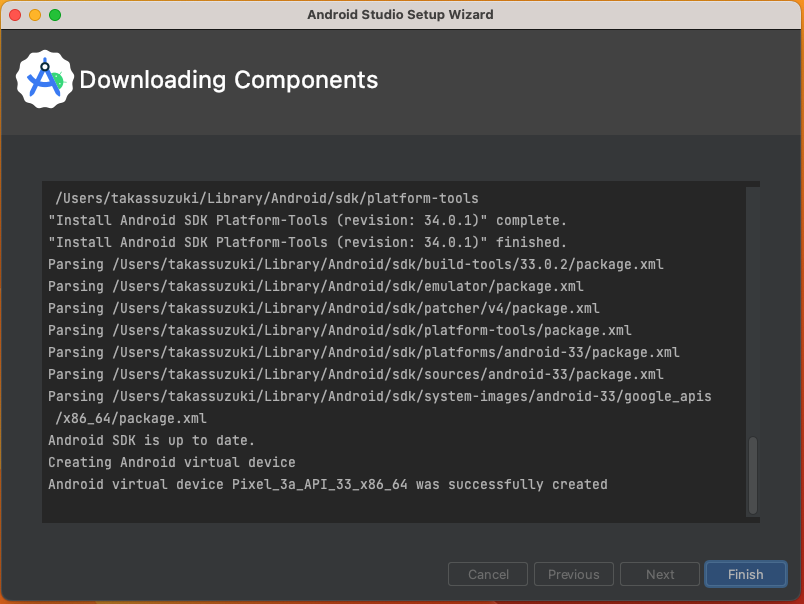Click the 'Downloading Components' heading
Screen dimensions: 804x604
point(229,80)
